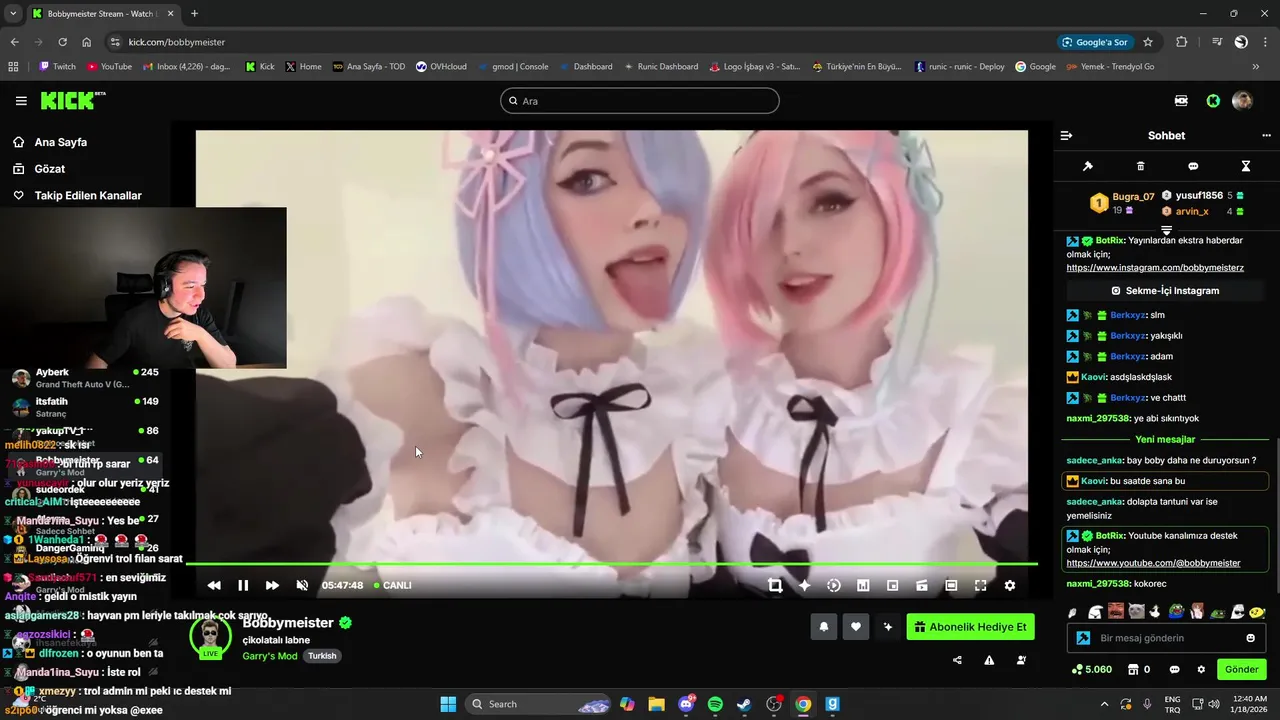Unmute the stream volume
Viewport: 1280px width, 720px height.
(302, 585)
